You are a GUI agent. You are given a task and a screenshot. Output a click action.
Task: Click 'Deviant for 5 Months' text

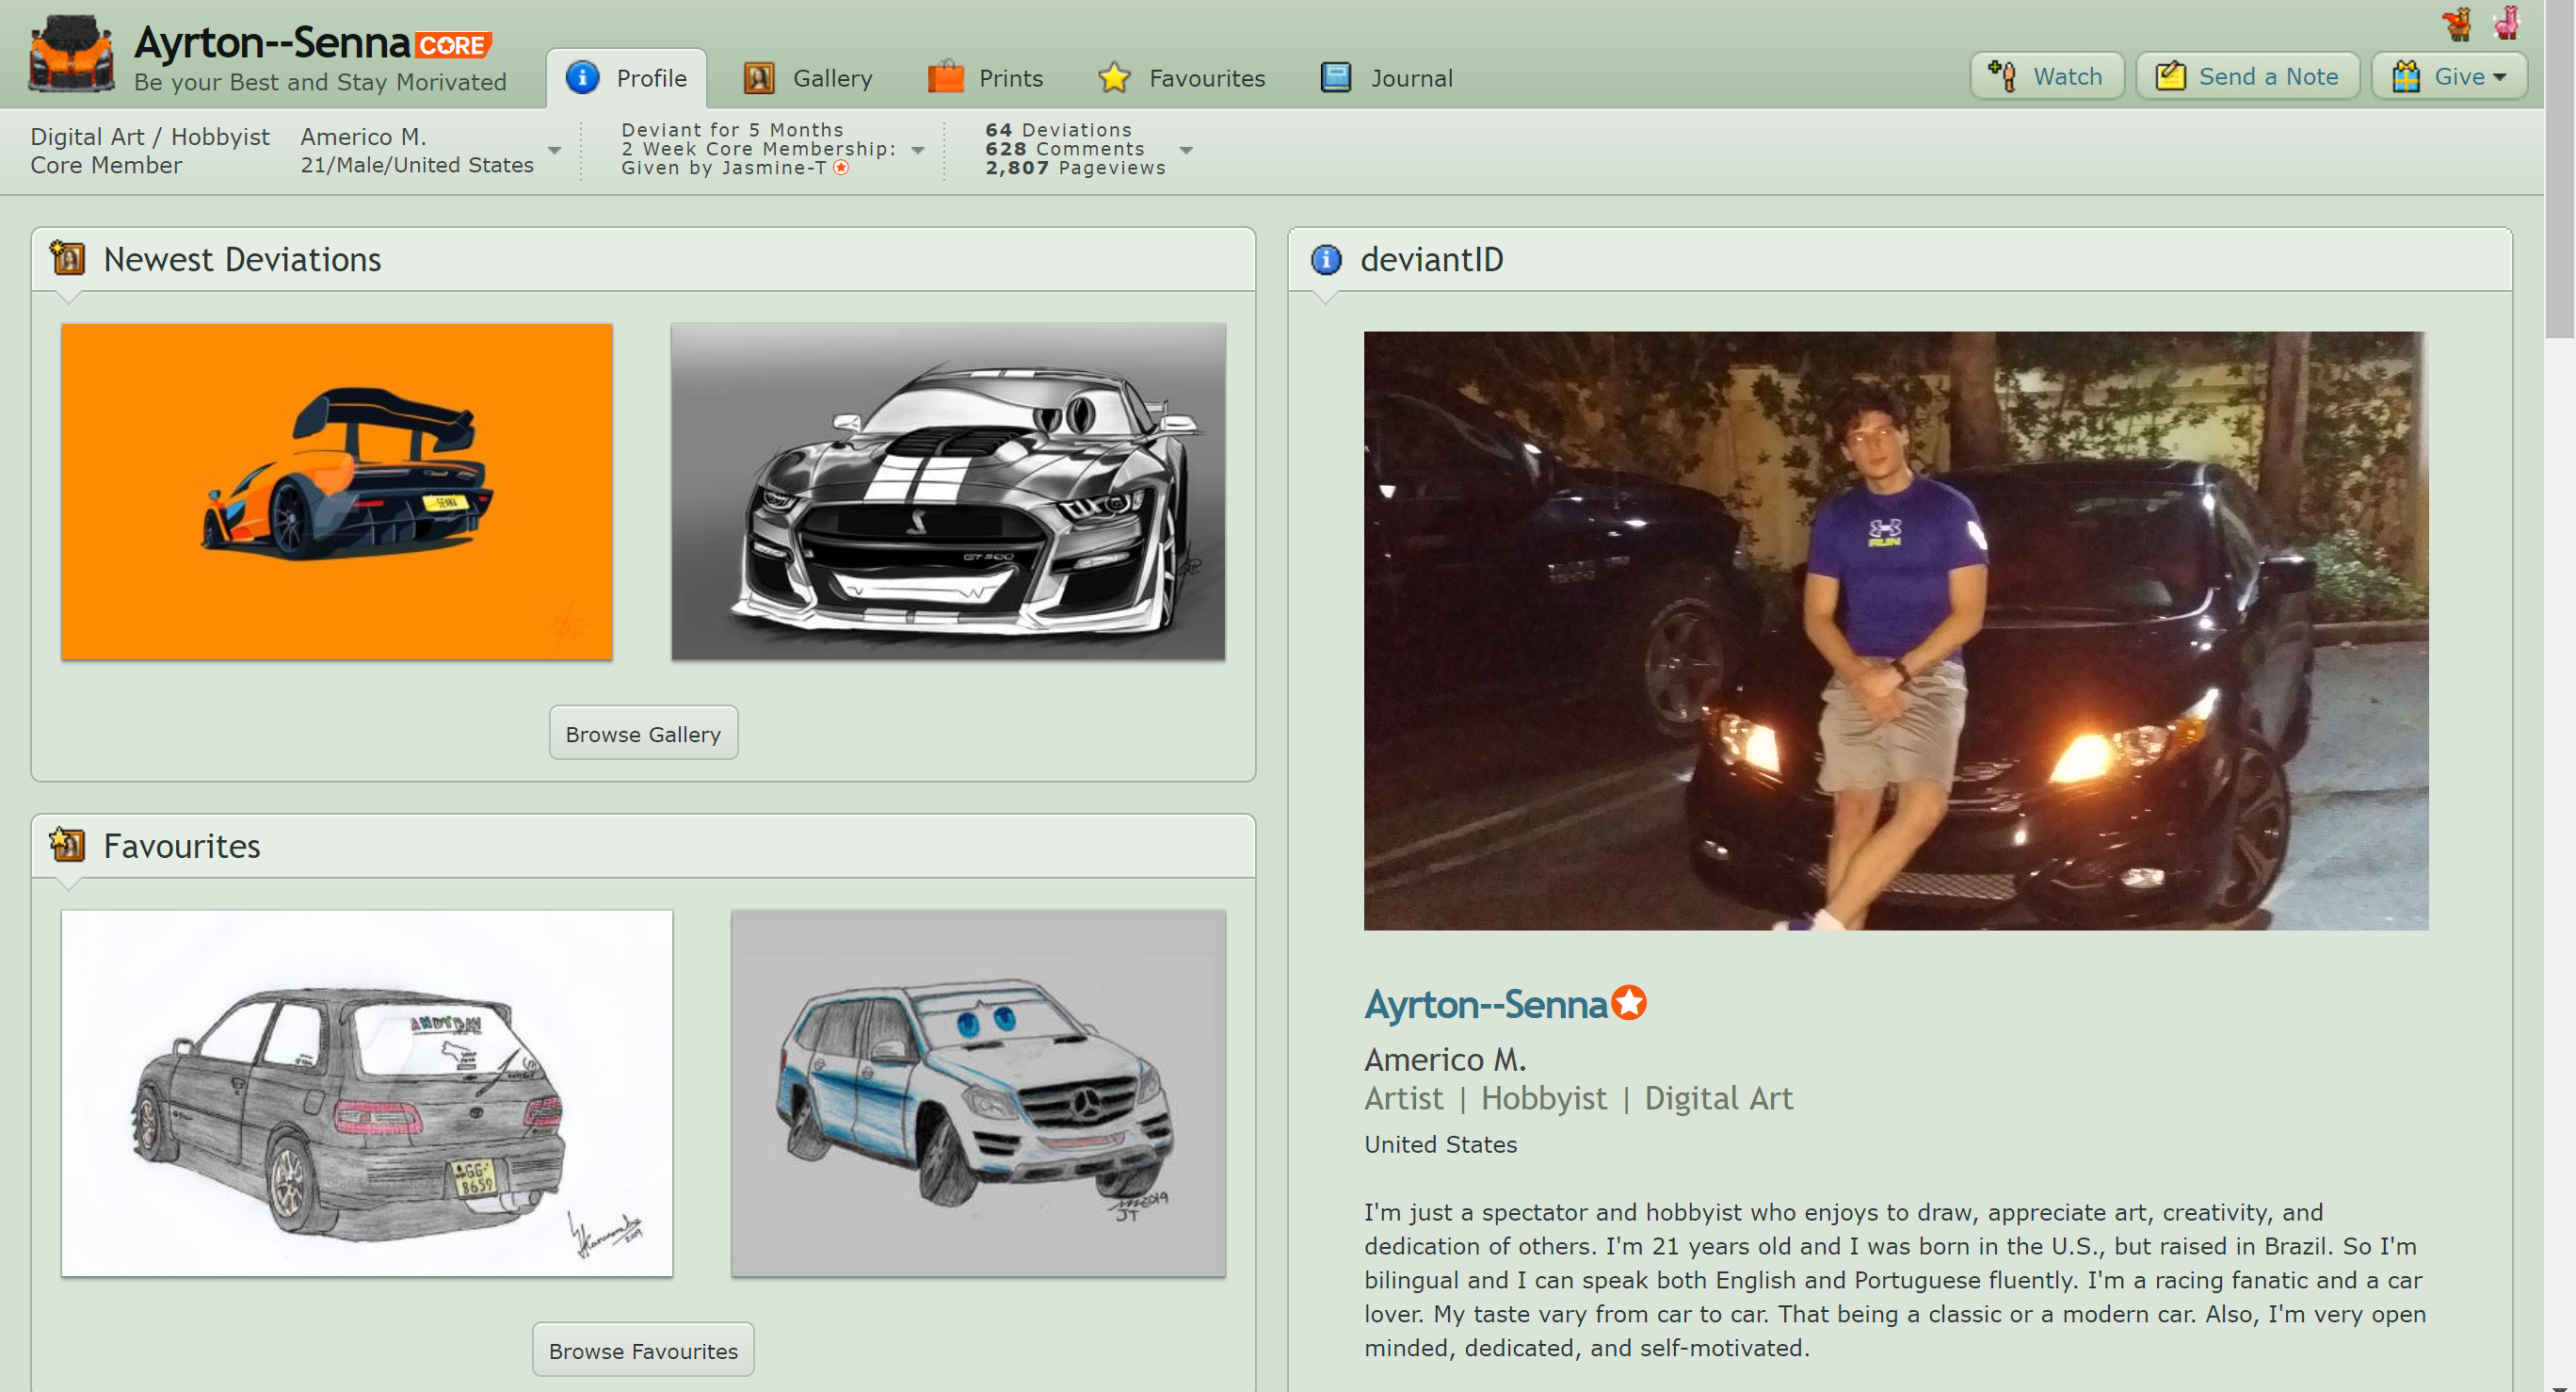(x=732, y=130)
